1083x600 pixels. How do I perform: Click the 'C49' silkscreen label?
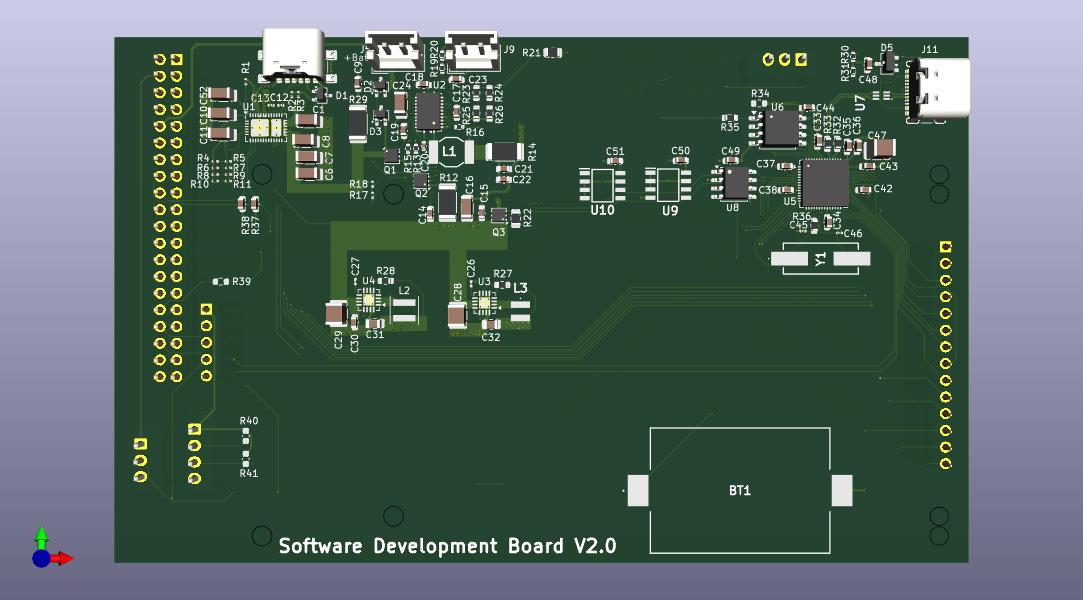[x=731, y=151]
